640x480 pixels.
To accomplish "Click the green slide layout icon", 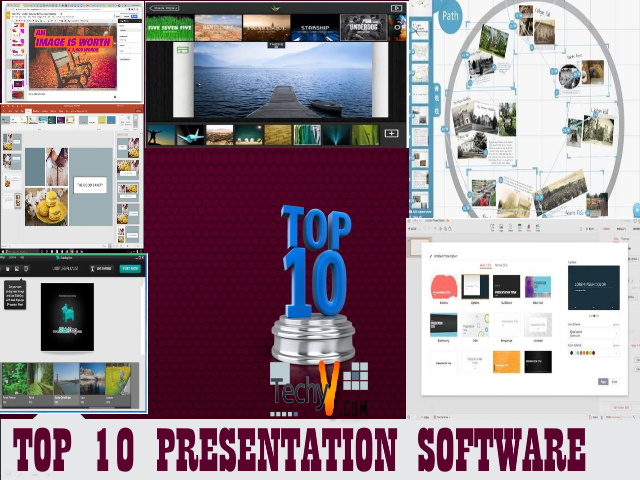I will [183, 49].
